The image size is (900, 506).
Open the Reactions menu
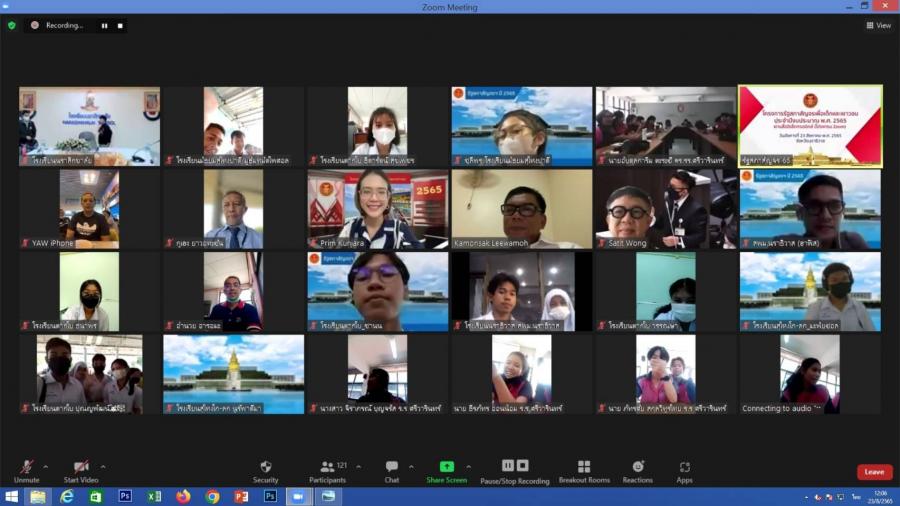[638, 468]
